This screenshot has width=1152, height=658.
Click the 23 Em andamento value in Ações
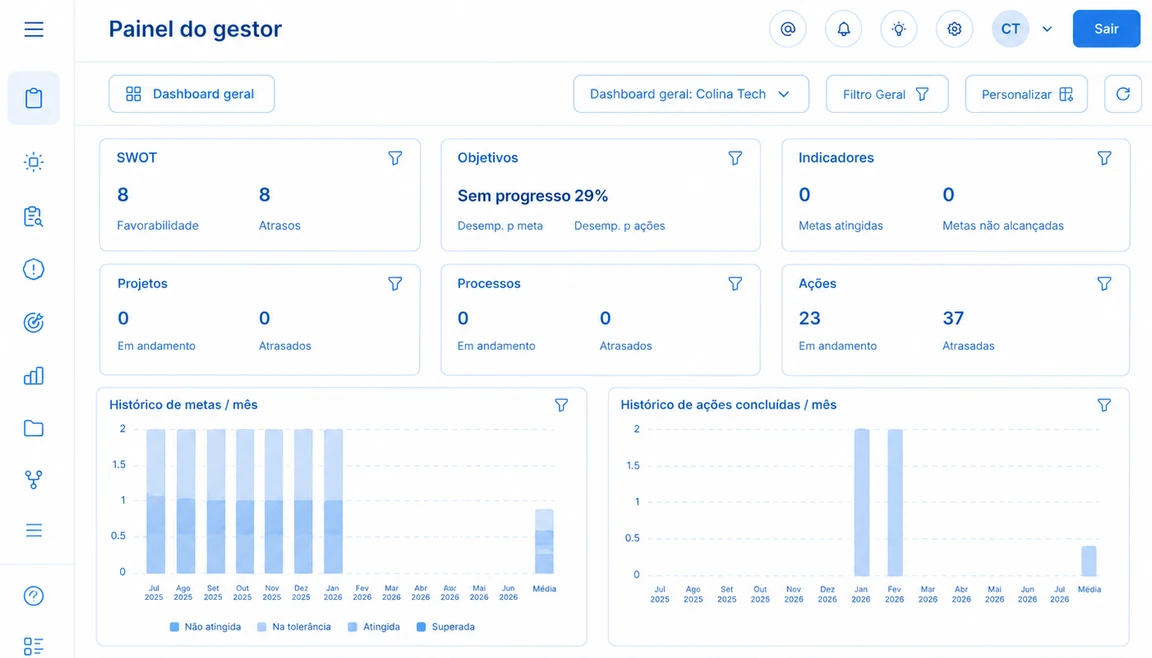click(810, 318)
